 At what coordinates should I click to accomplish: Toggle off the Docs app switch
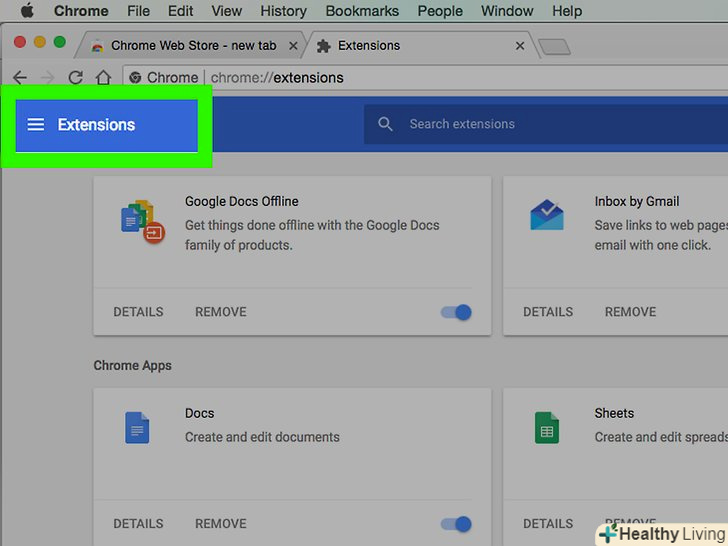tap(456, 523)
